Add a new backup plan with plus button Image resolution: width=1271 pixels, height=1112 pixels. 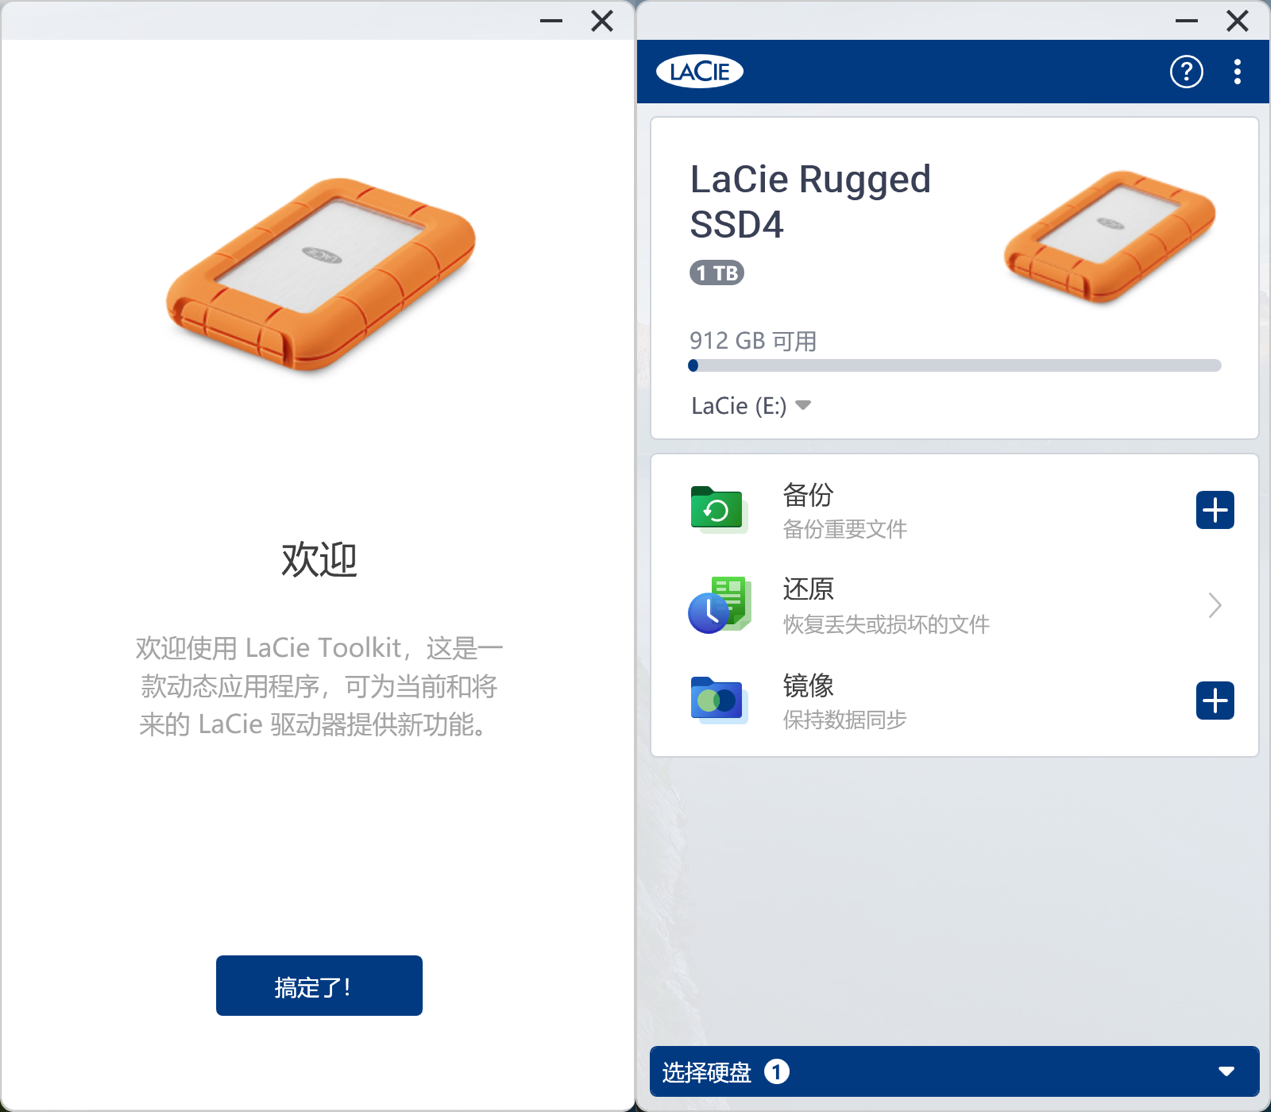pyautogui.click(x=1214, y=510)
